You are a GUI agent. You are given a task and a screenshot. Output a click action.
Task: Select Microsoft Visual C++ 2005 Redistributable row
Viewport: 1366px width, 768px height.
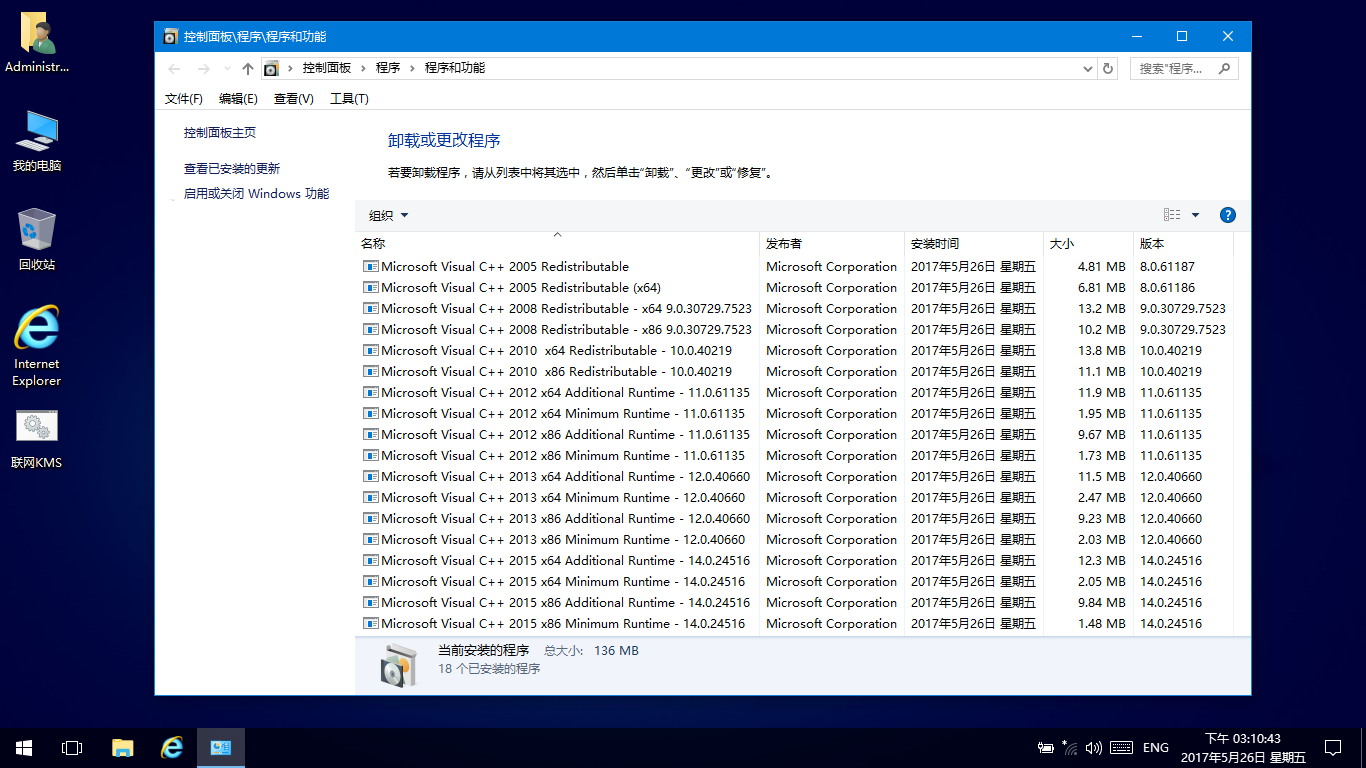click(x=796, y=267)
